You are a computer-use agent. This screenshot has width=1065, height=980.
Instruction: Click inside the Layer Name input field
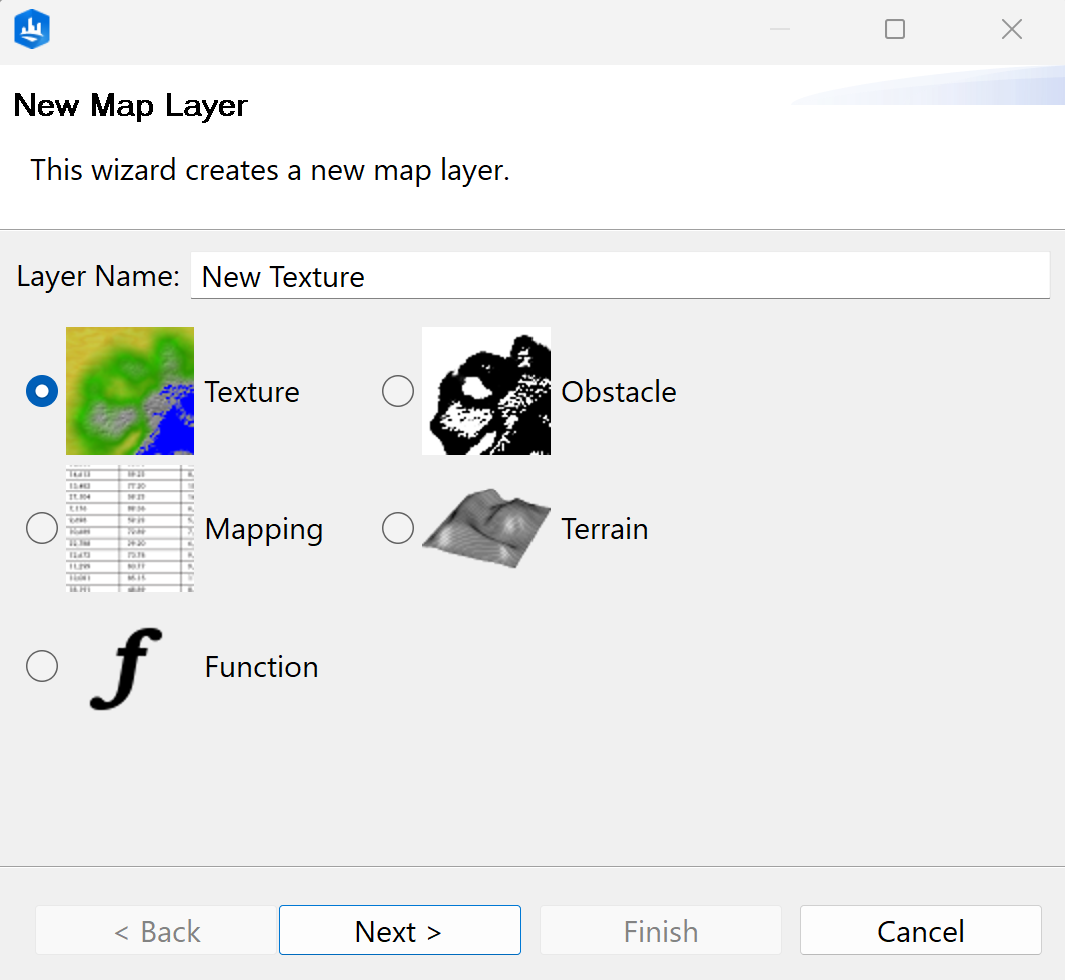[620, 276]
